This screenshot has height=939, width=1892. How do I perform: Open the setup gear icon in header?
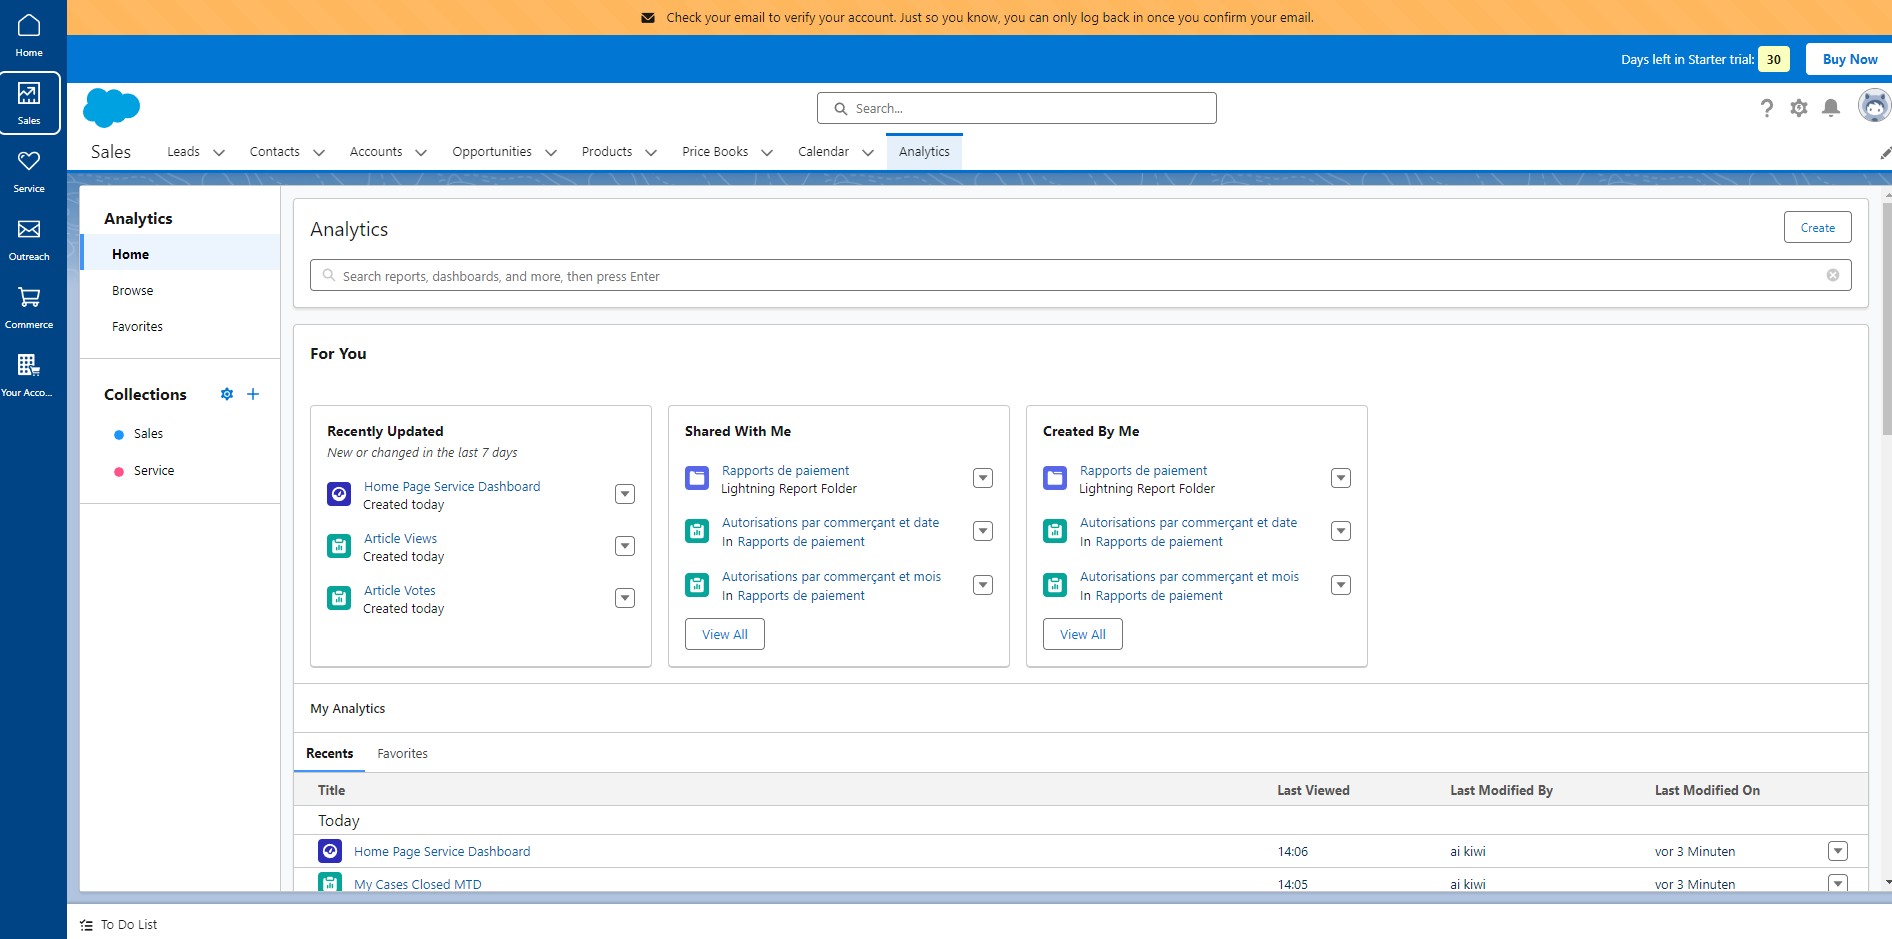click(1799, 108)
